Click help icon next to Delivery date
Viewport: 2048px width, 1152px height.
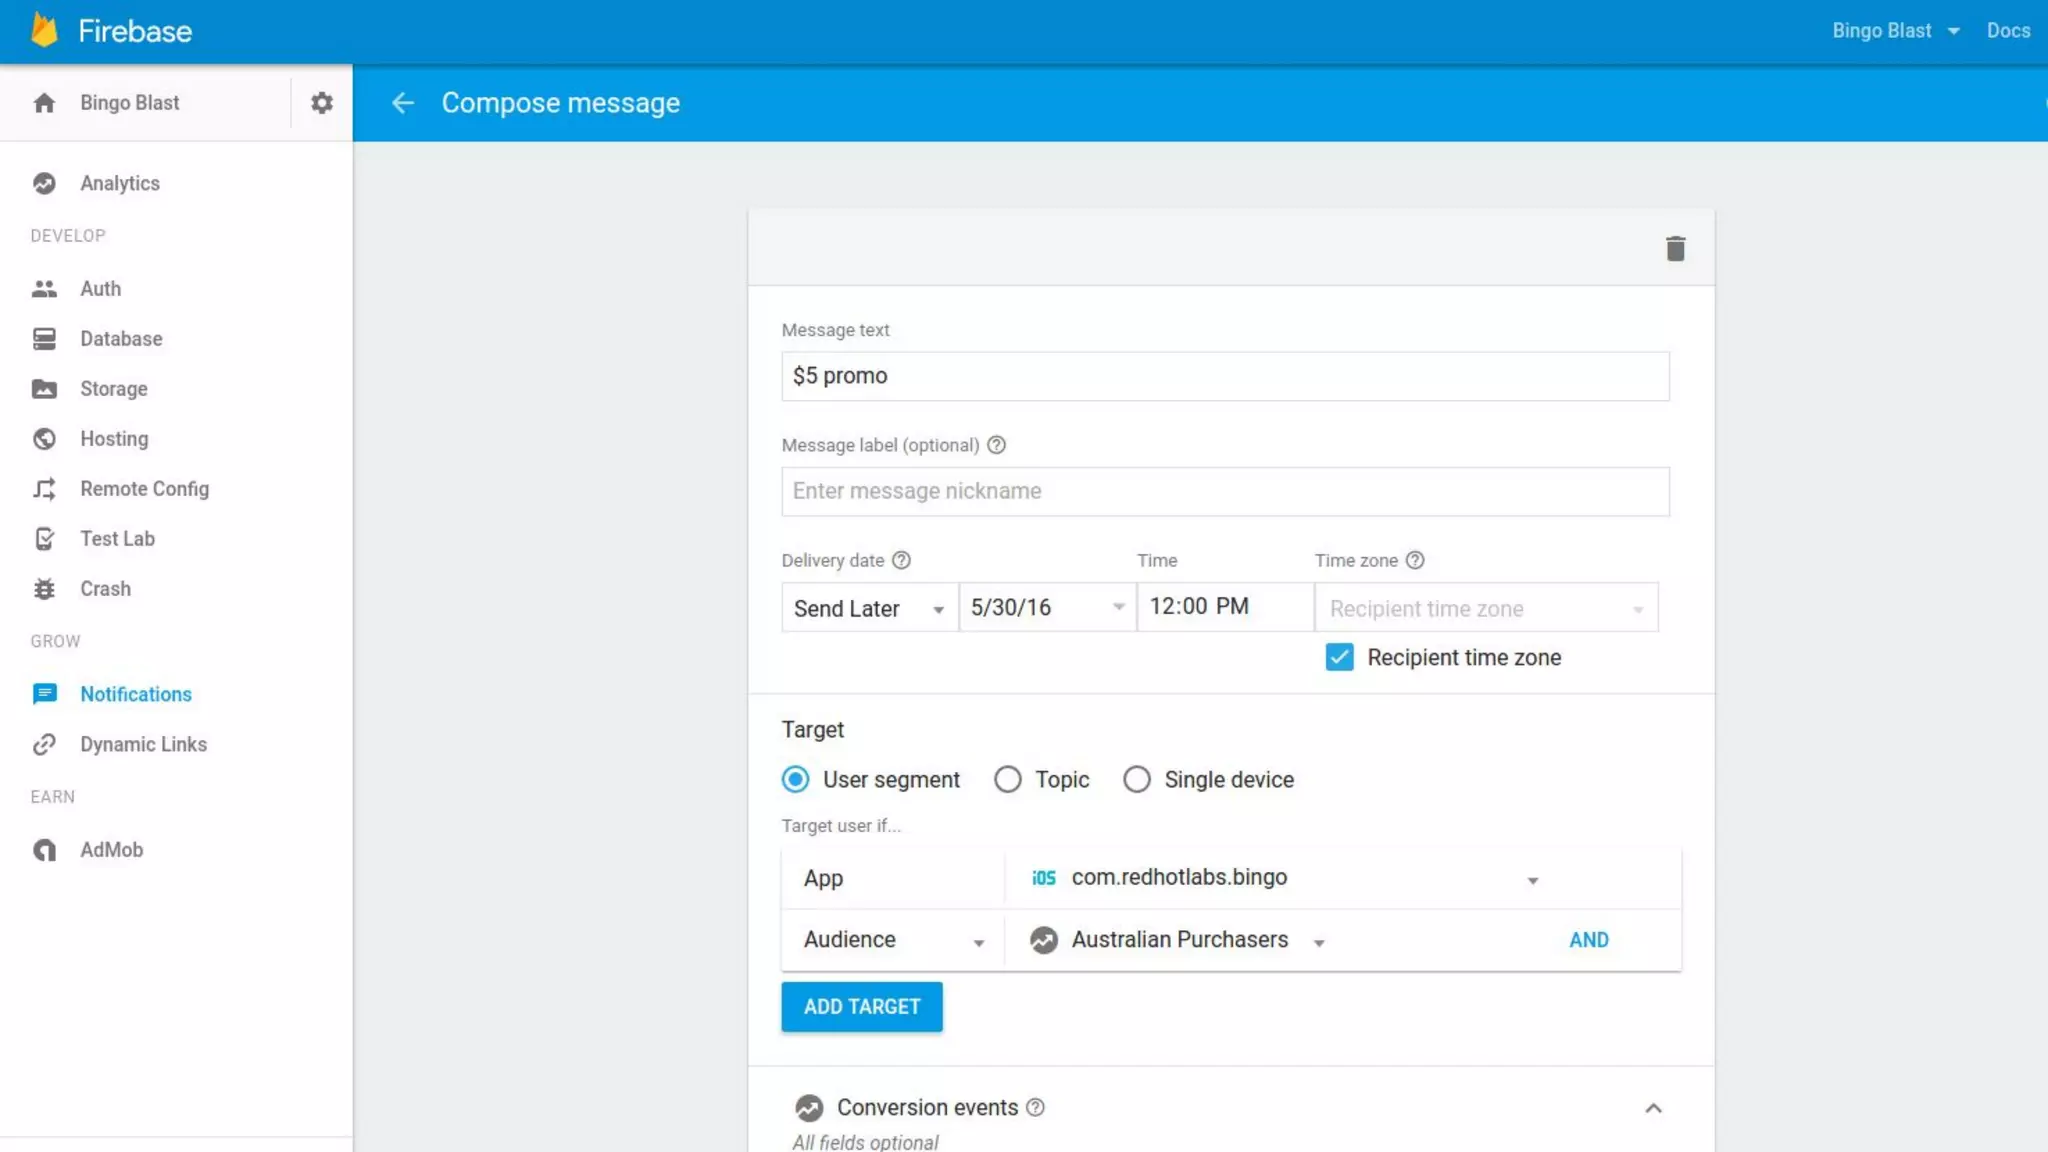901,560
